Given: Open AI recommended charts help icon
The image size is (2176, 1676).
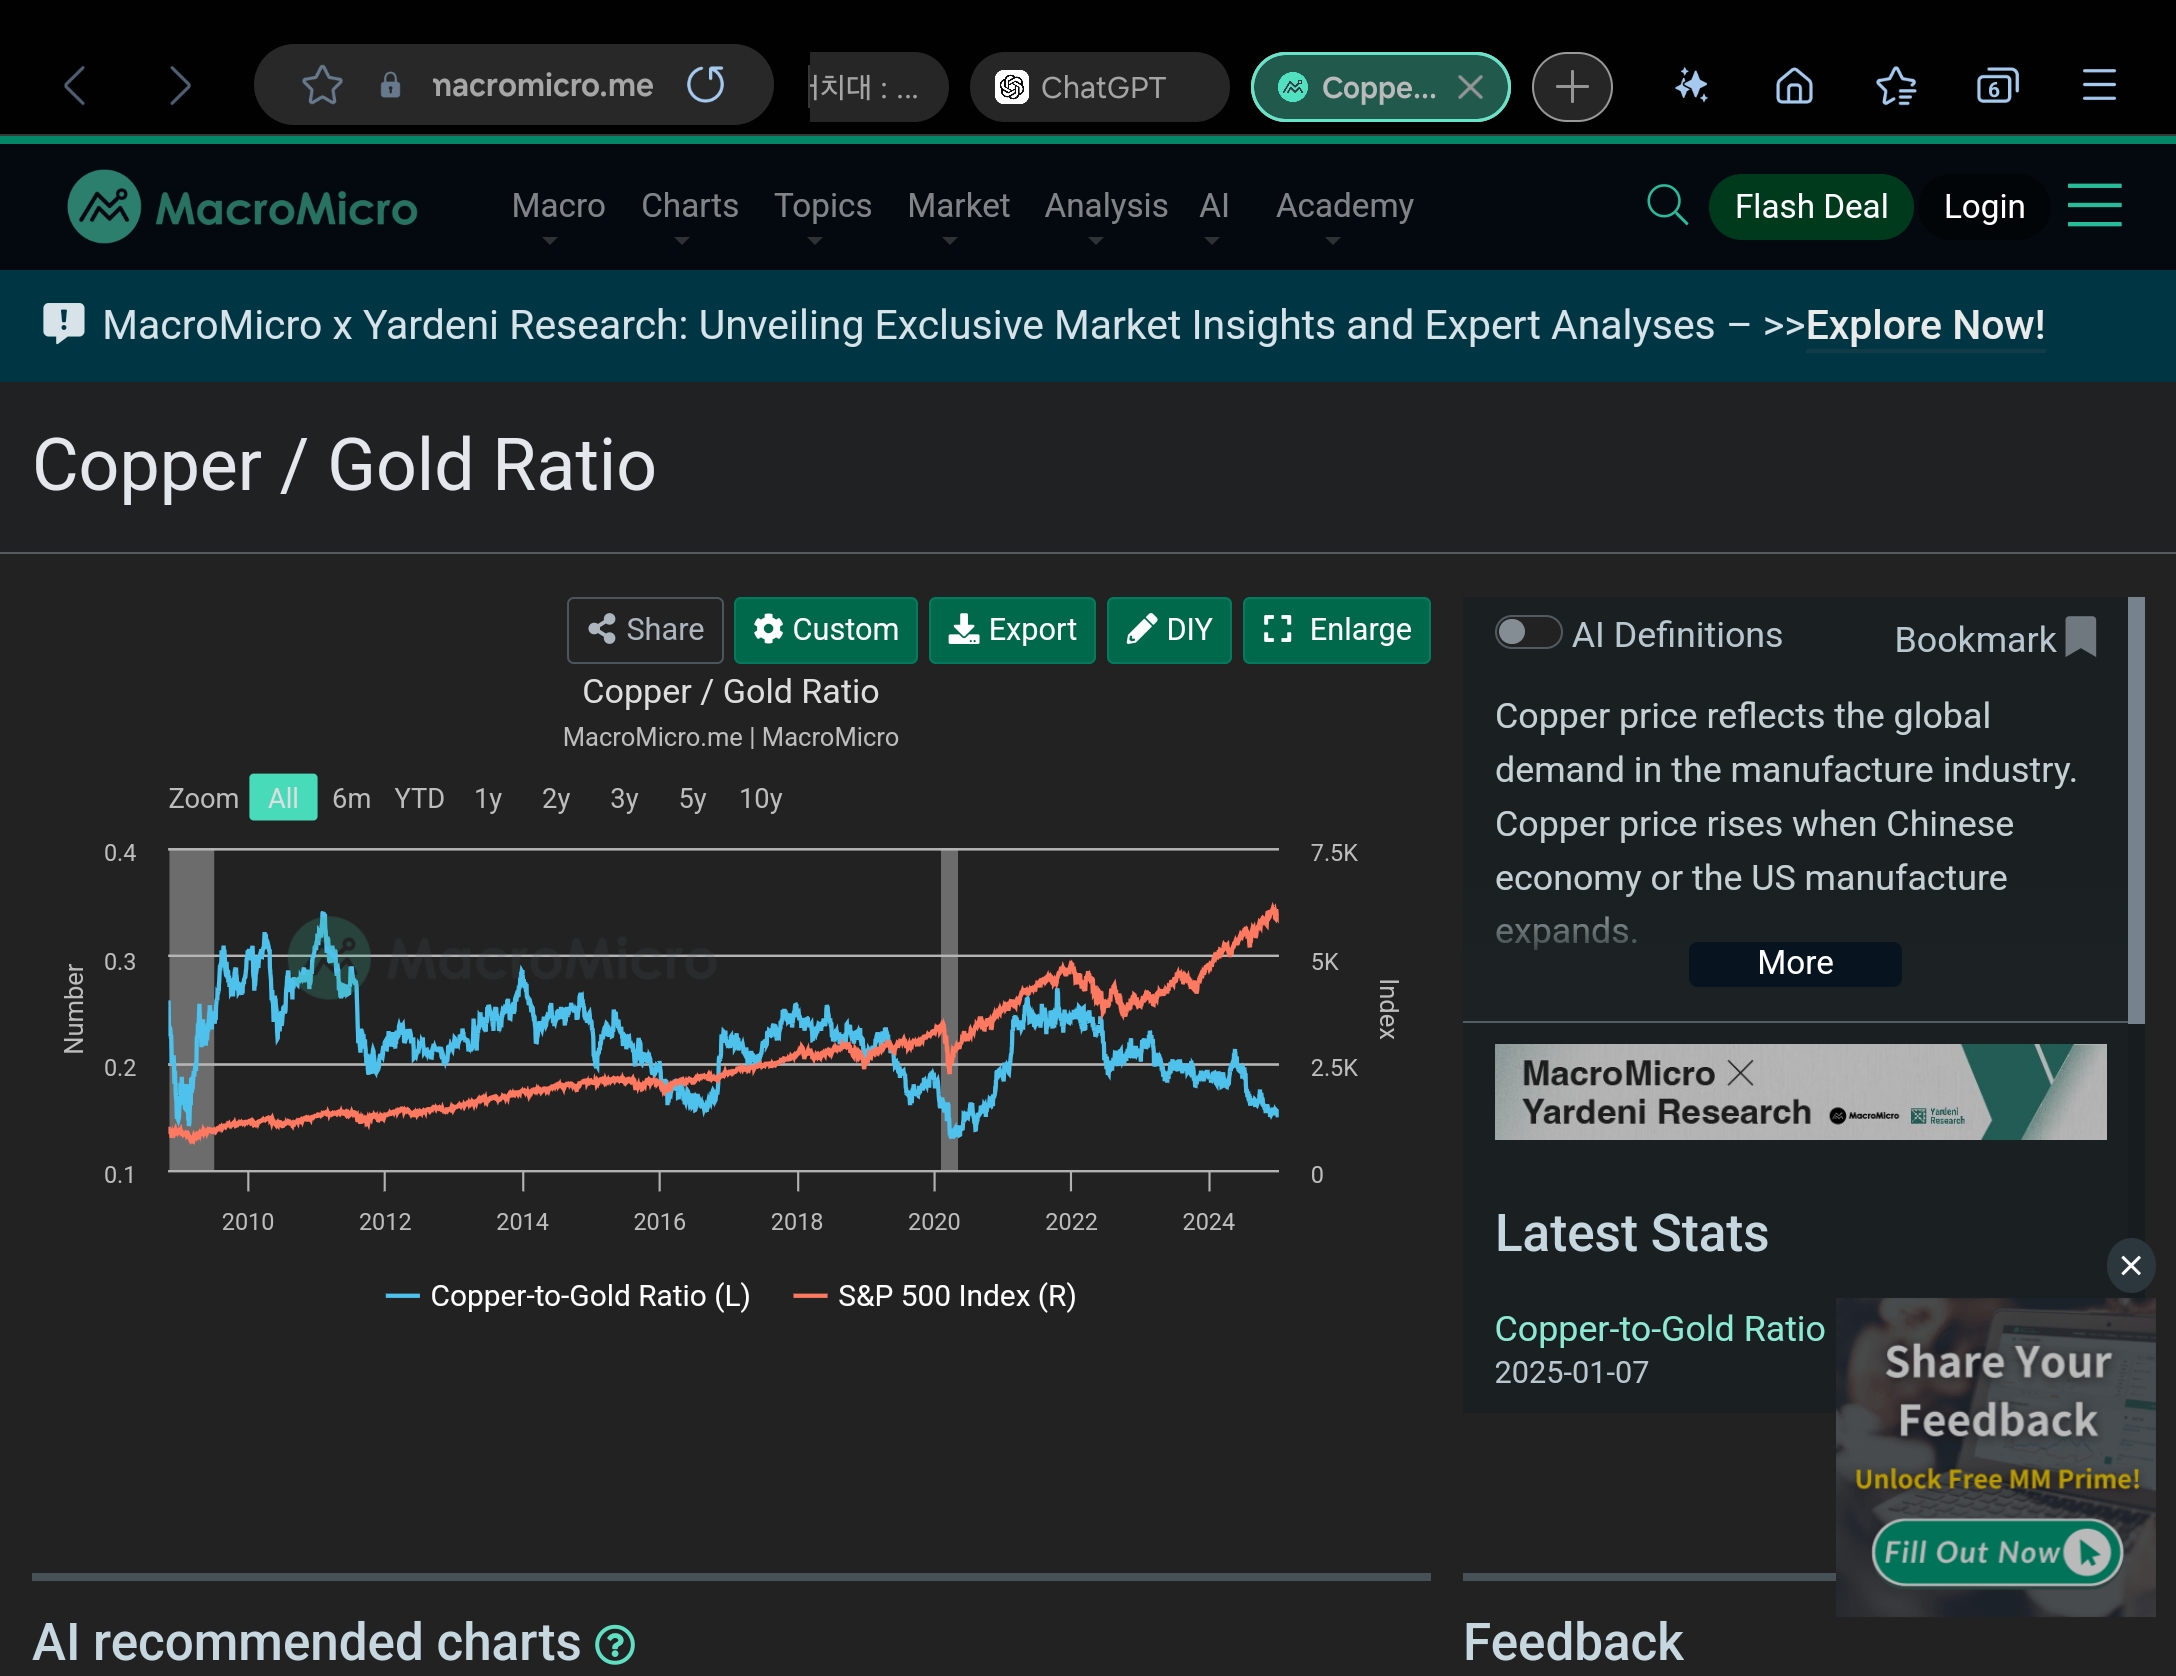Looking at the screenshot, I should pyautogui.click(x=615, y=1645).
